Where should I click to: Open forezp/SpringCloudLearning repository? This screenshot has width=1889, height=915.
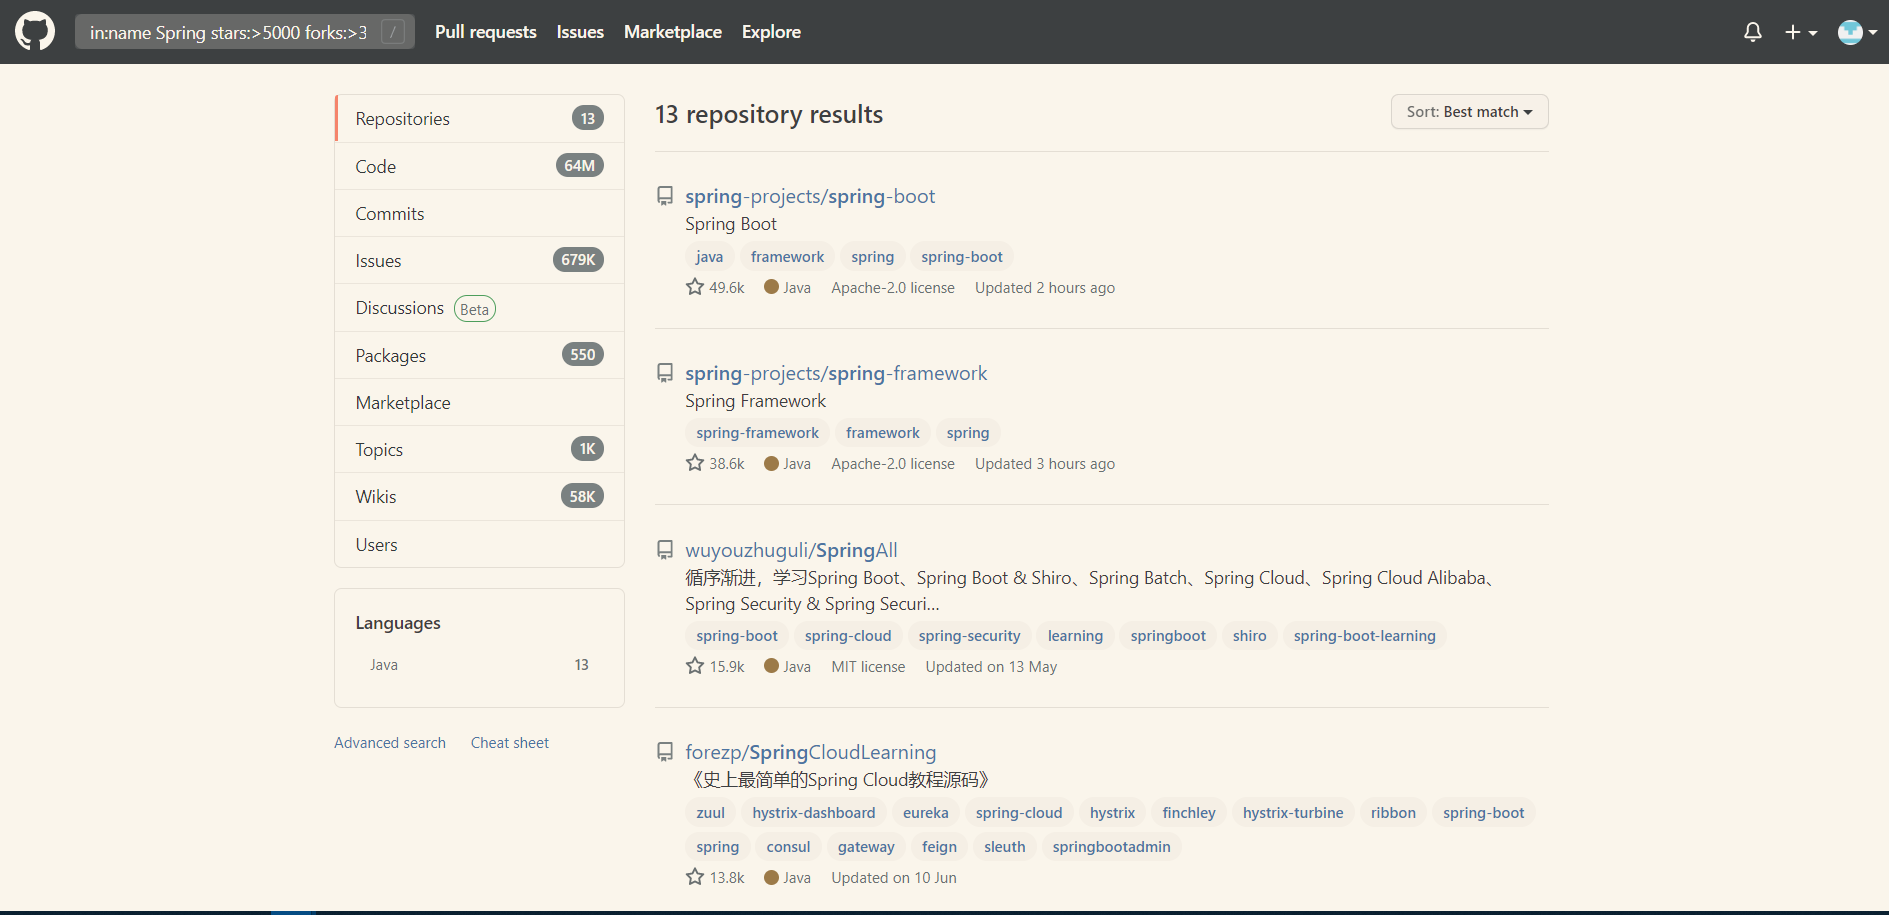click(811, 752)
